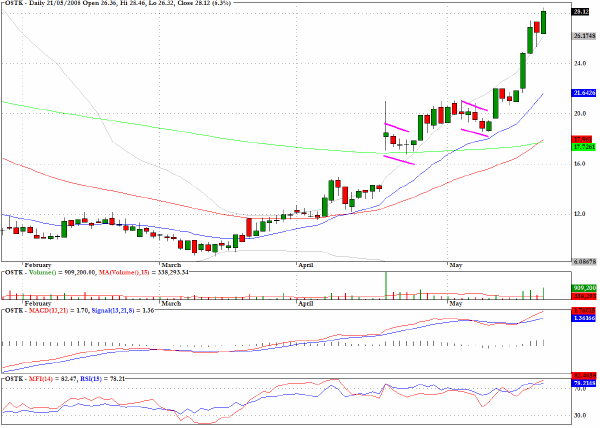This screenshot has height=428, width=600.
Task: Select the May label under volume panel
Action: 456,304
